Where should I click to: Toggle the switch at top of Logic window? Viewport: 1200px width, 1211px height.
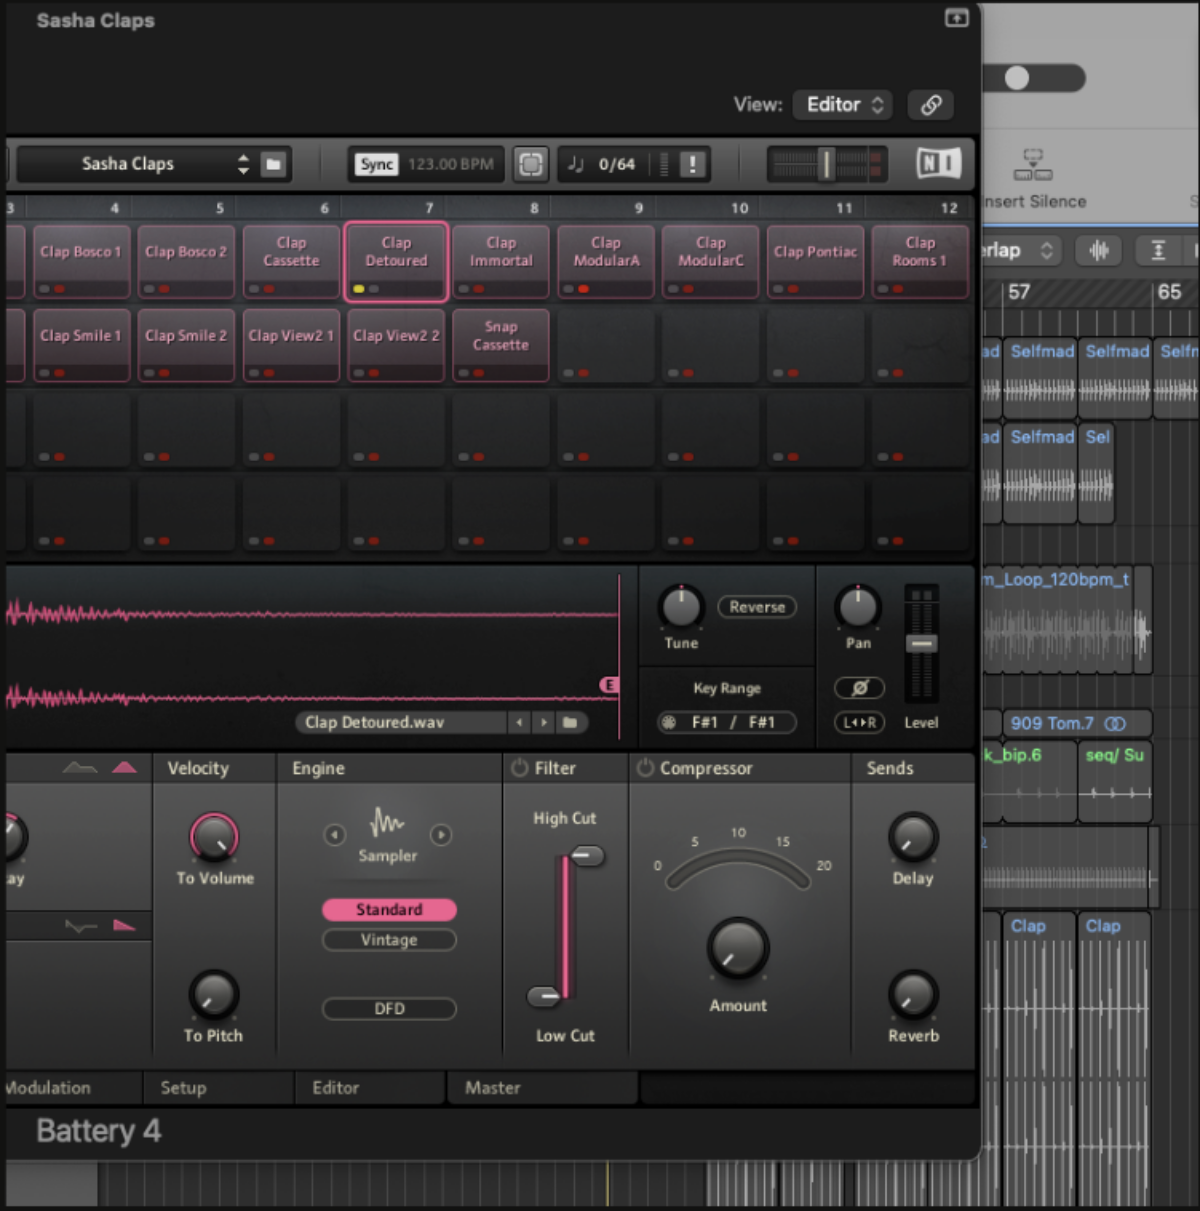click(1035, 78)
